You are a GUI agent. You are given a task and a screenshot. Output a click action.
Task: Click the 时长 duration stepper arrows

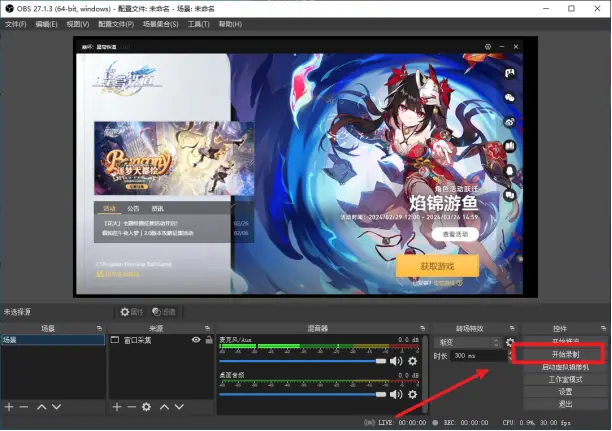[509, 356]
